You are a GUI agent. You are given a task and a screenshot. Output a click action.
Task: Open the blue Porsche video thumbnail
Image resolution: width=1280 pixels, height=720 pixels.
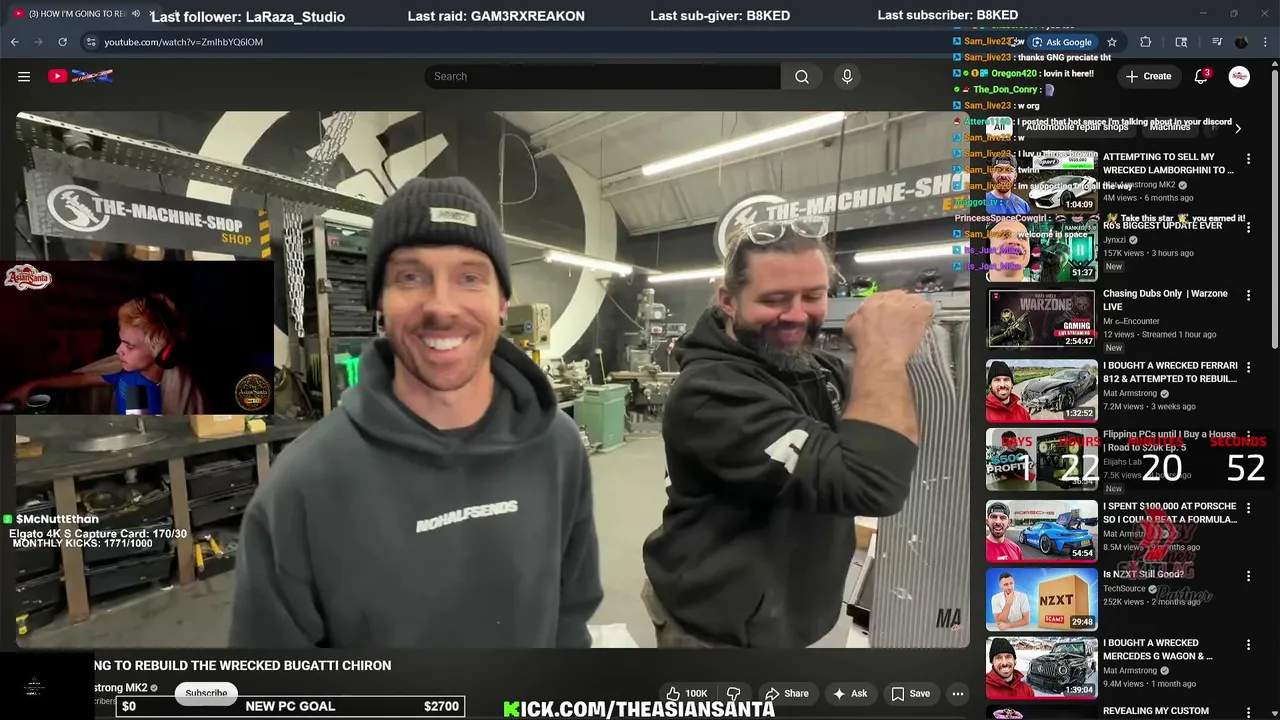tap(1042, 531)
